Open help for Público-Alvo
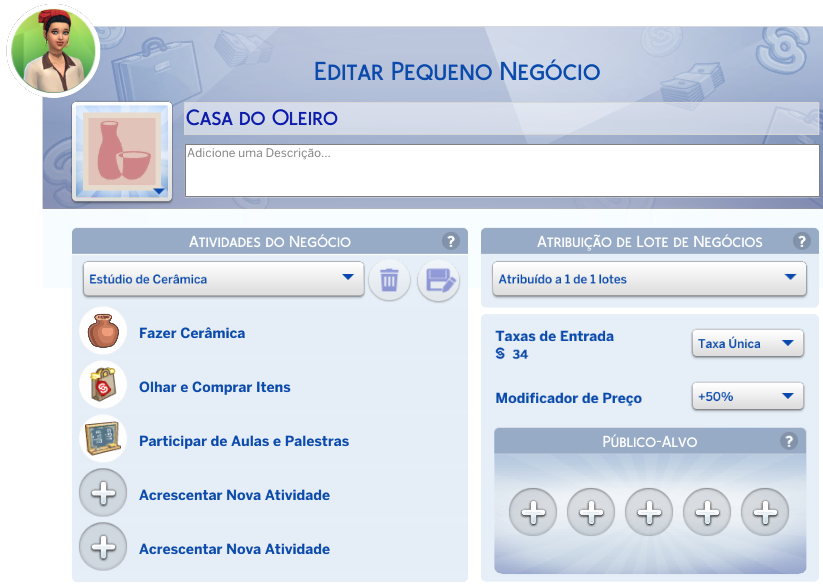The width and height of the screenshot is (823, 588). pos(788,441)
